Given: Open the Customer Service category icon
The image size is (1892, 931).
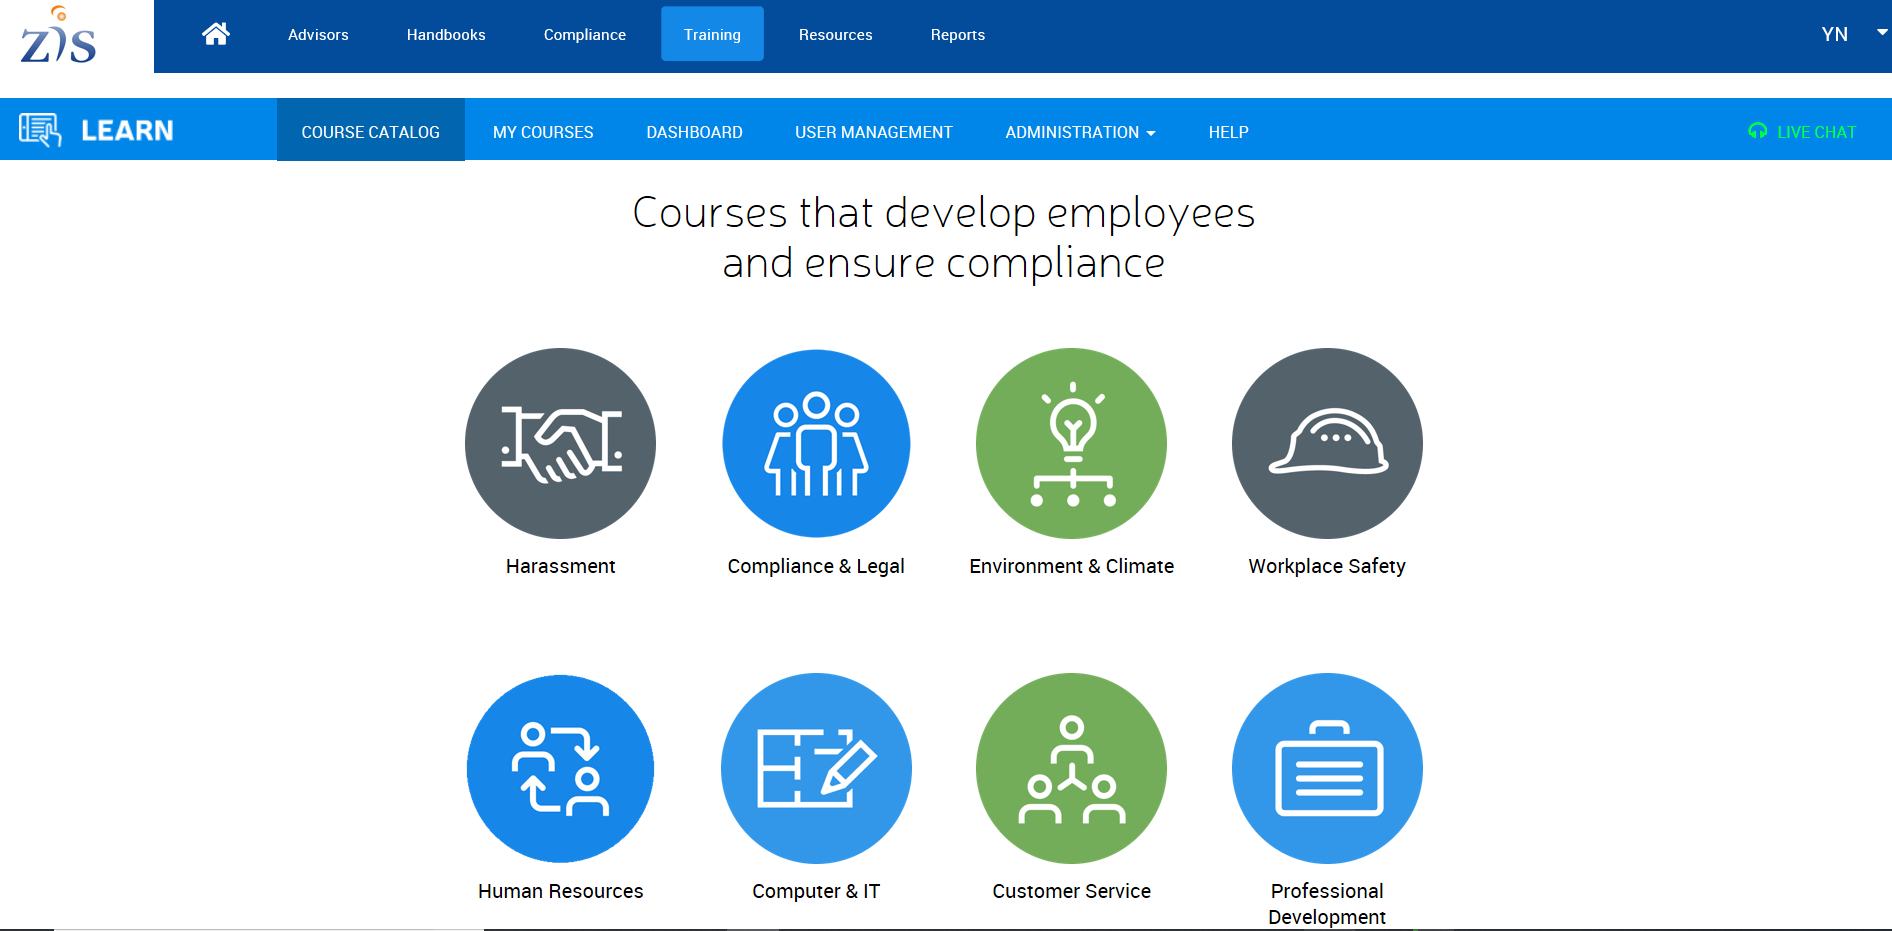Looking at the screenshot, I should click(1071, 768).
